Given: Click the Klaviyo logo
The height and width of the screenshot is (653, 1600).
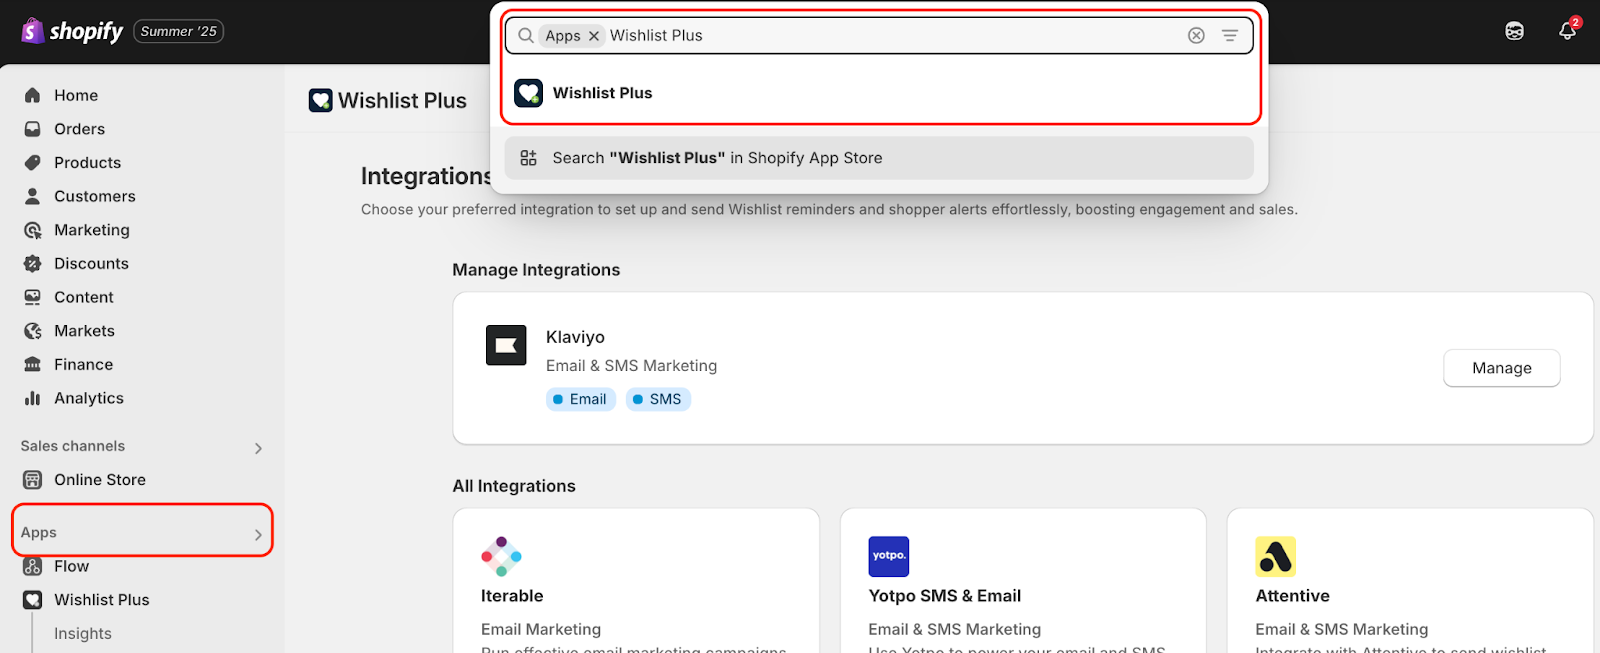Looking at the screenshot, I should (506, 345).
